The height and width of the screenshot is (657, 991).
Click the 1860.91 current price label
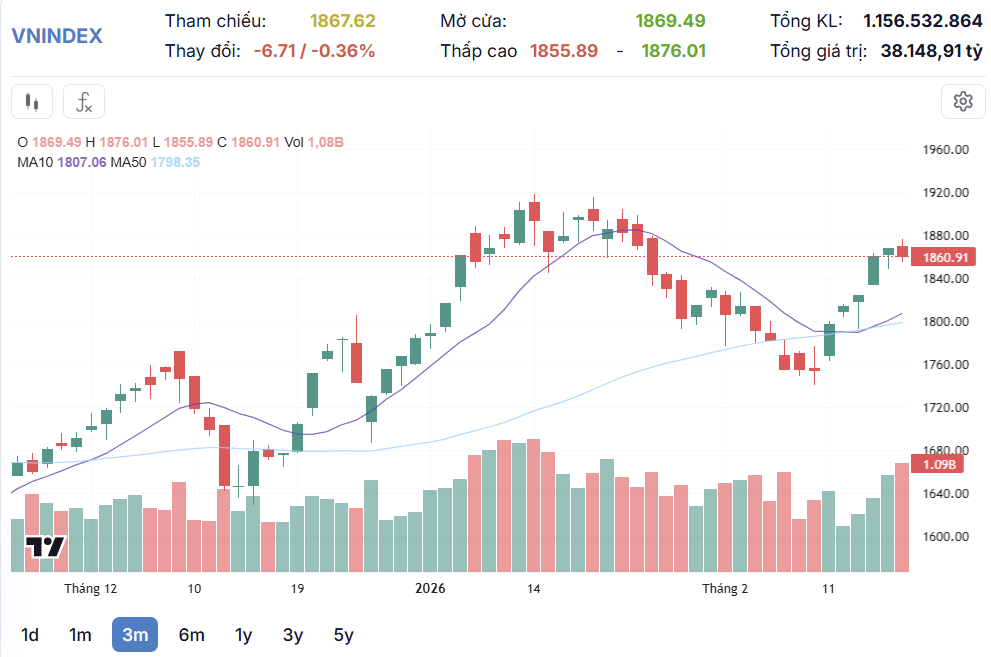click(x=944, y=257)
